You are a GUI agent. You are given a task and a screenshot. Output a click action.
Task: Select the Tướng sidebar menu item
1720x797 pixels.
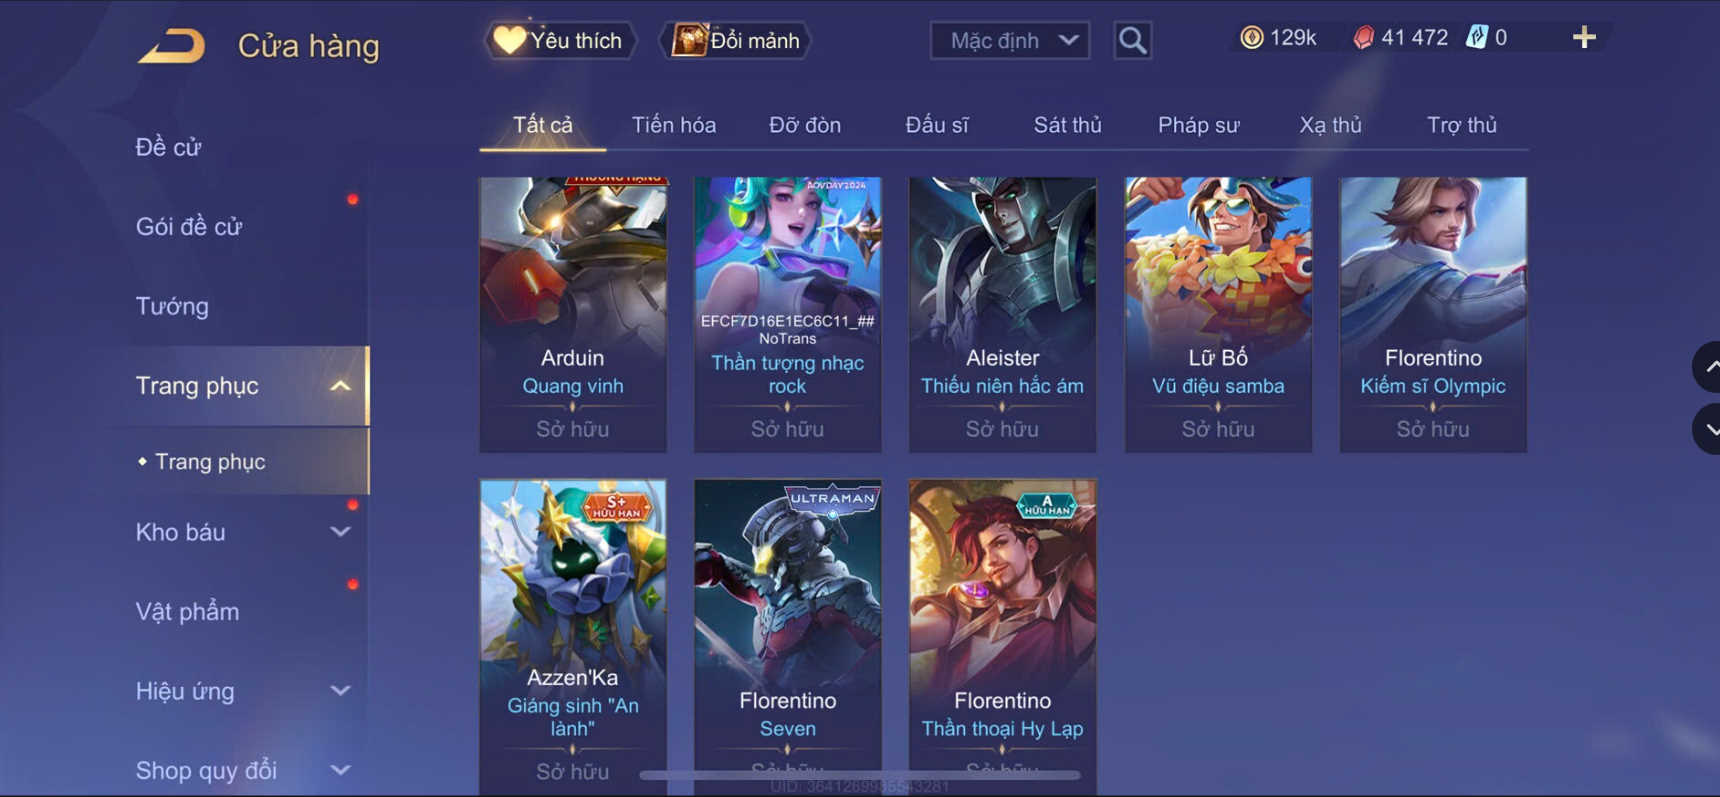tap(172, 306)
